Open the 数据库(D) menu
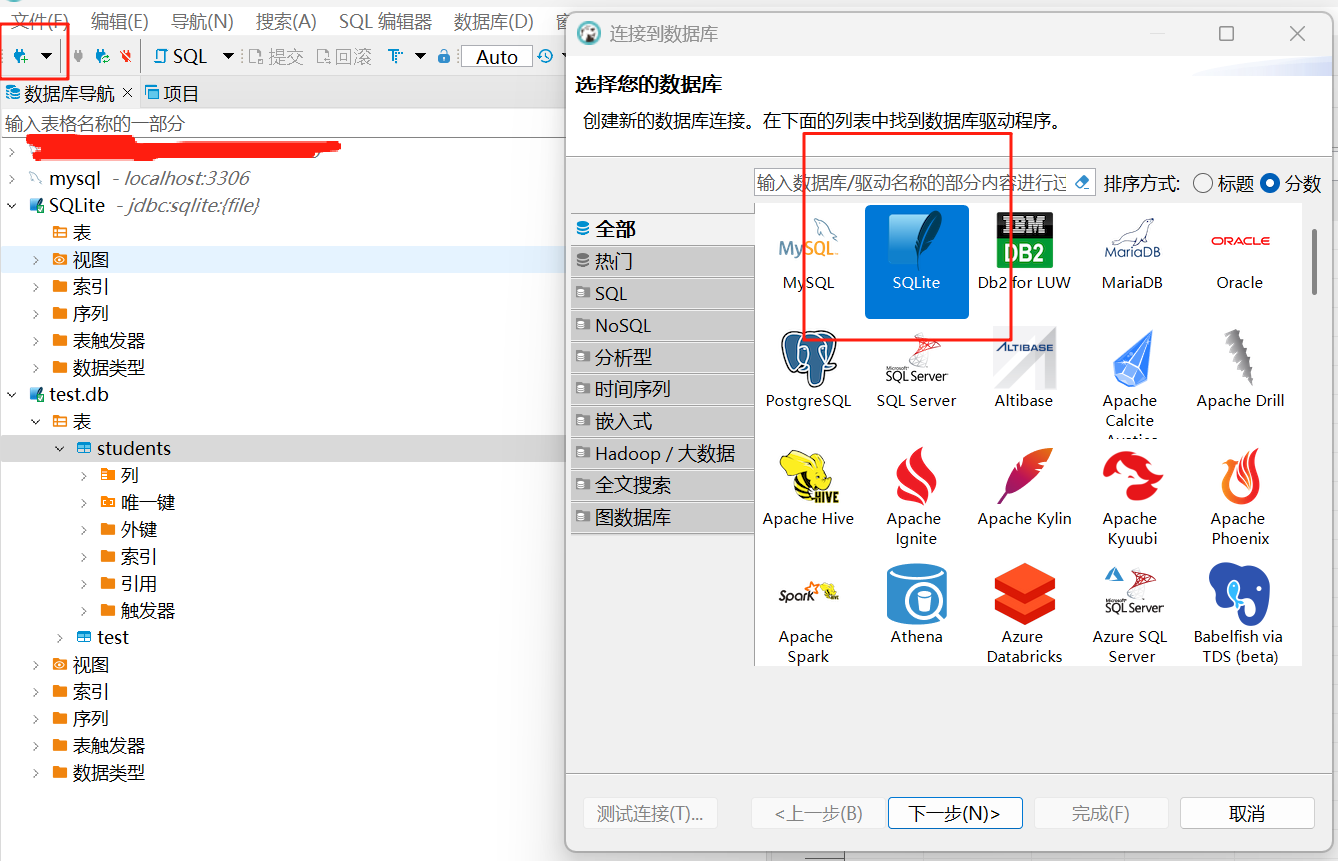 click(494, 21)
